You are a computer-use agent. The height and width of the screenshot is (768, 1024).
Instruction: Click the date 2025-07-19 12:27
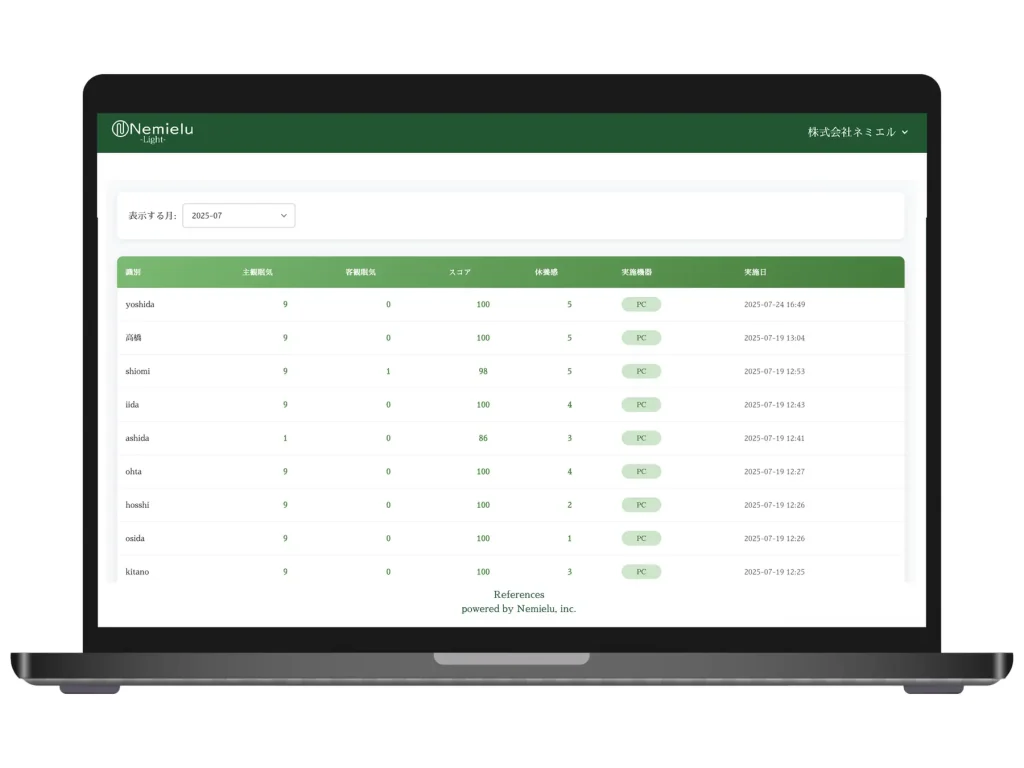pyautogui.click(x=775, y=471)
